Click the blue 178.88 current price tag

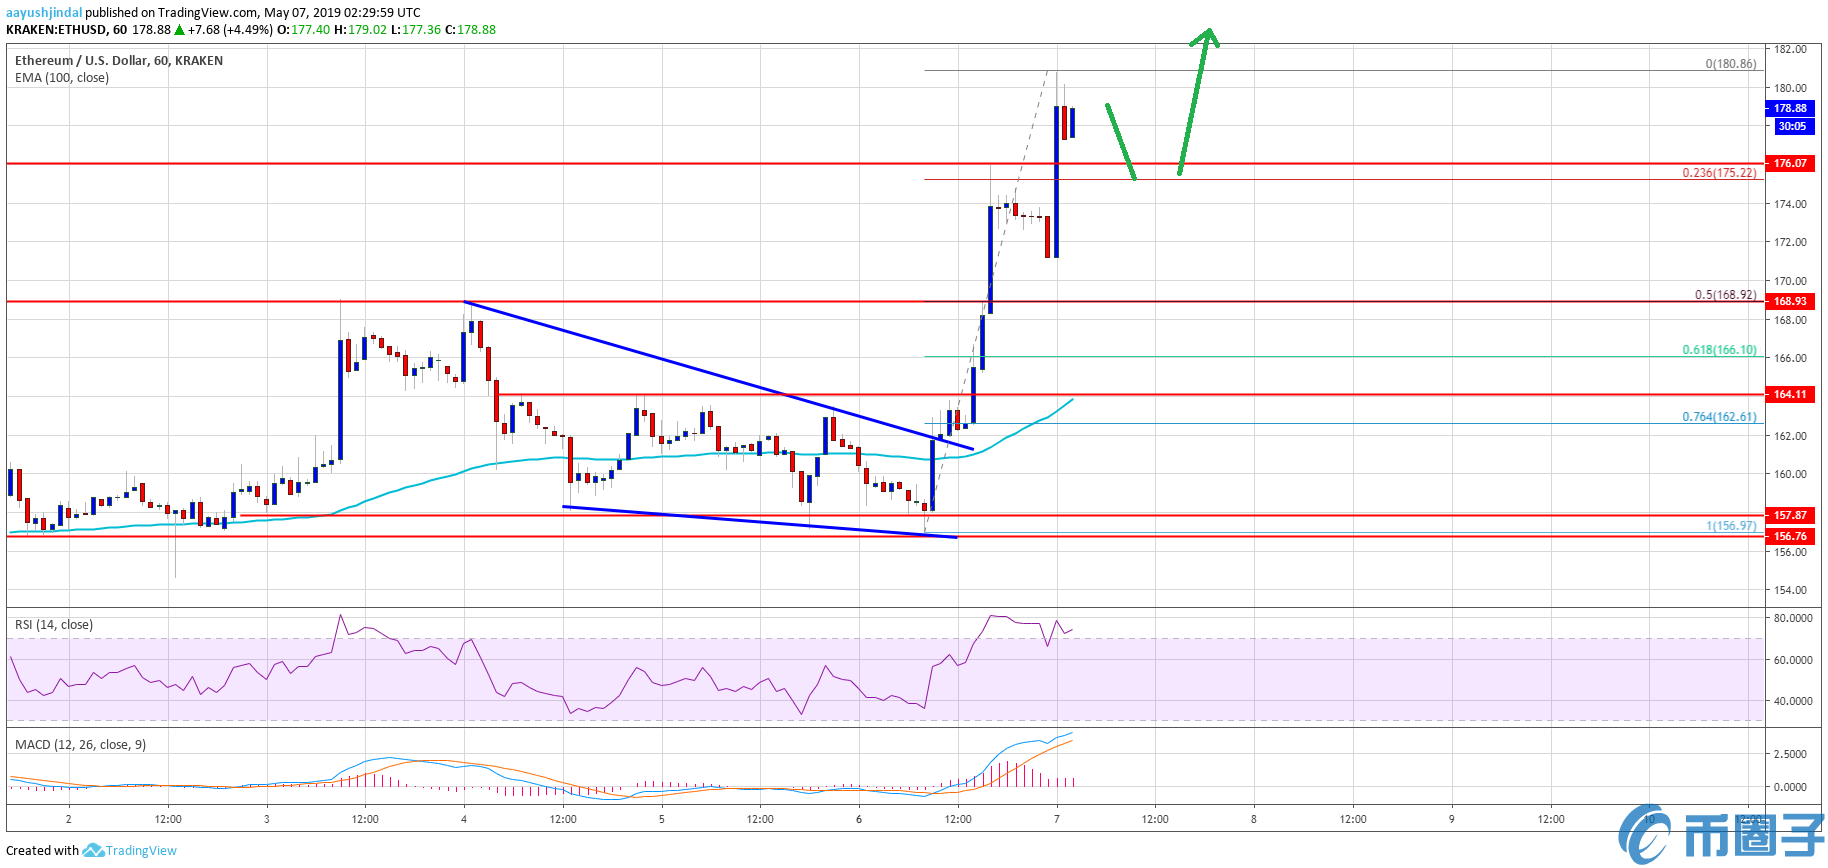coord(1790,108)
